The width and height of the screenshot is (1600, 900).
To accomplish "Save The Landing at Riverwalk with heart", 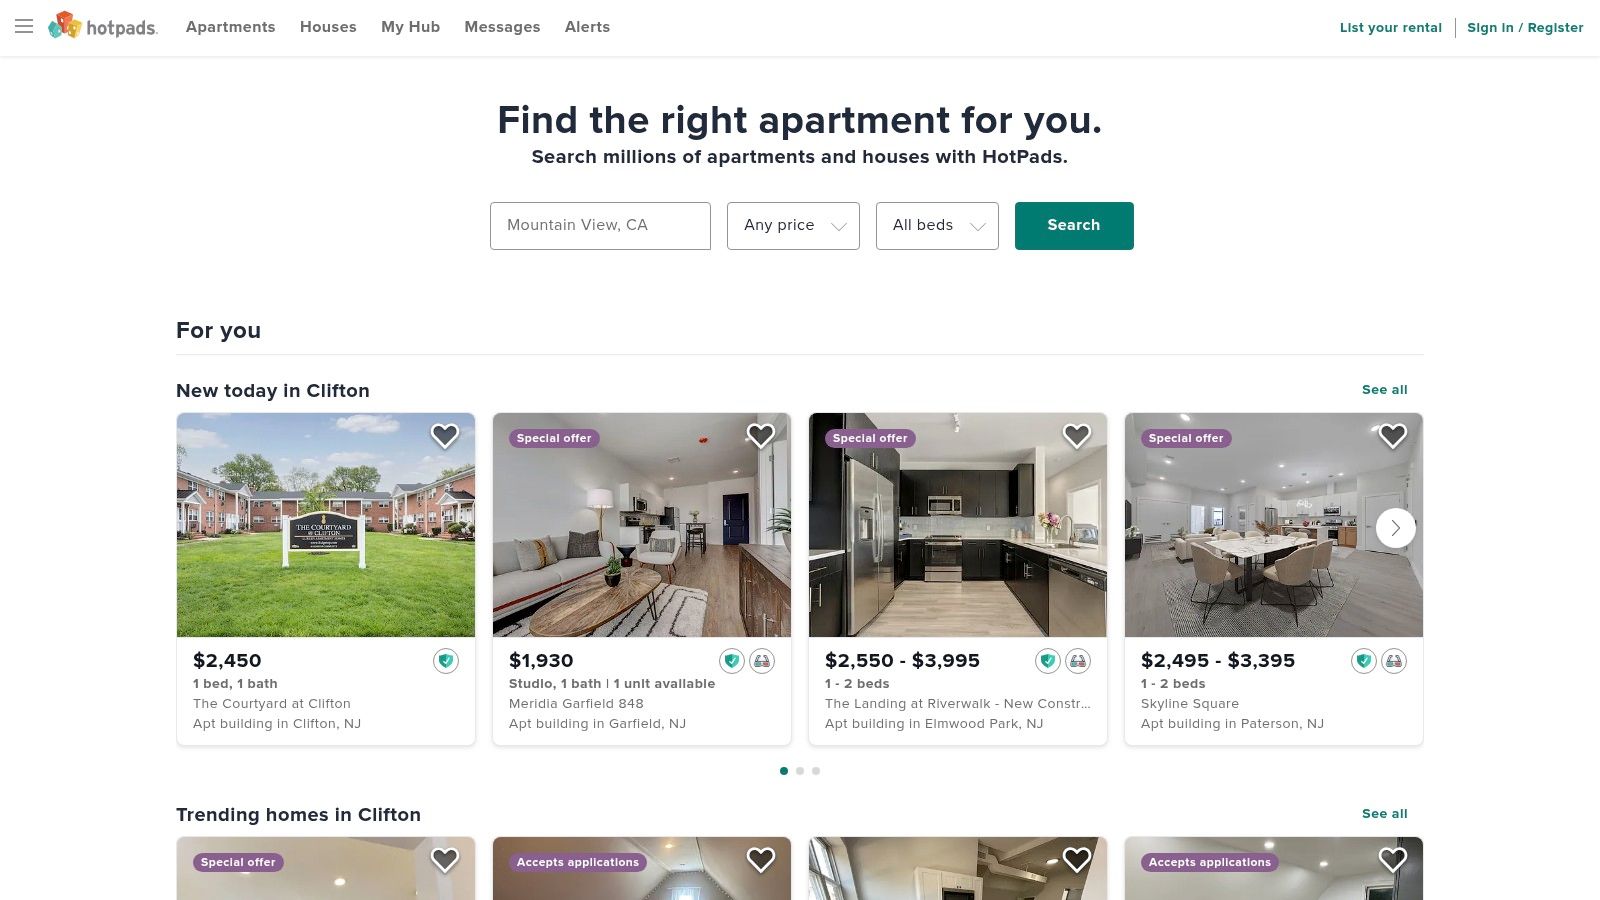I will pos(1077,436).
